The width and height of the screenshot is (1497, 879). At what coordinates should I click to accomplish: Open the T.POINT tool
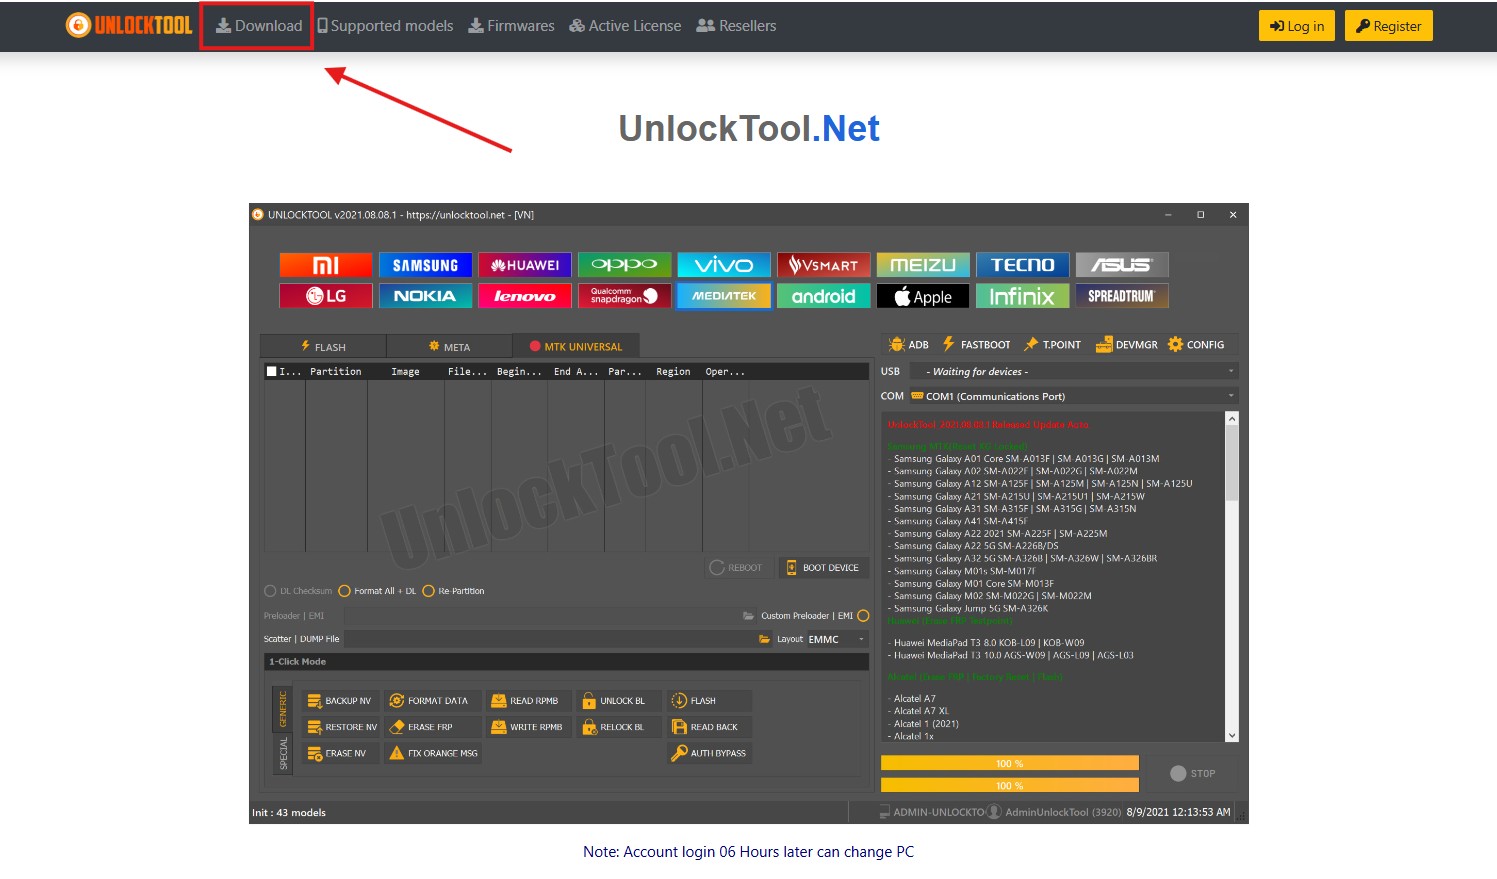1052,345
